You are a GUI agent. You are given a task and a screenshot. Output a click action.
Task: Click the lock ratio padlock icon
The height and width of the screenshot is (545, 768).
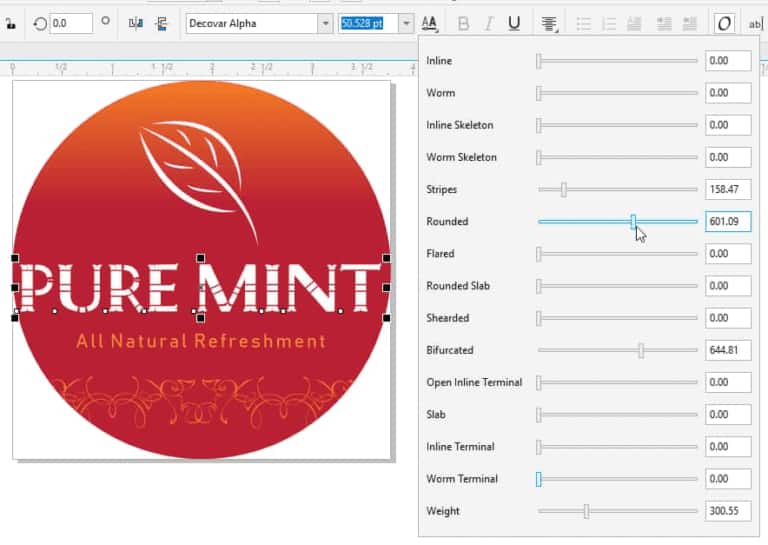point(10,24)
